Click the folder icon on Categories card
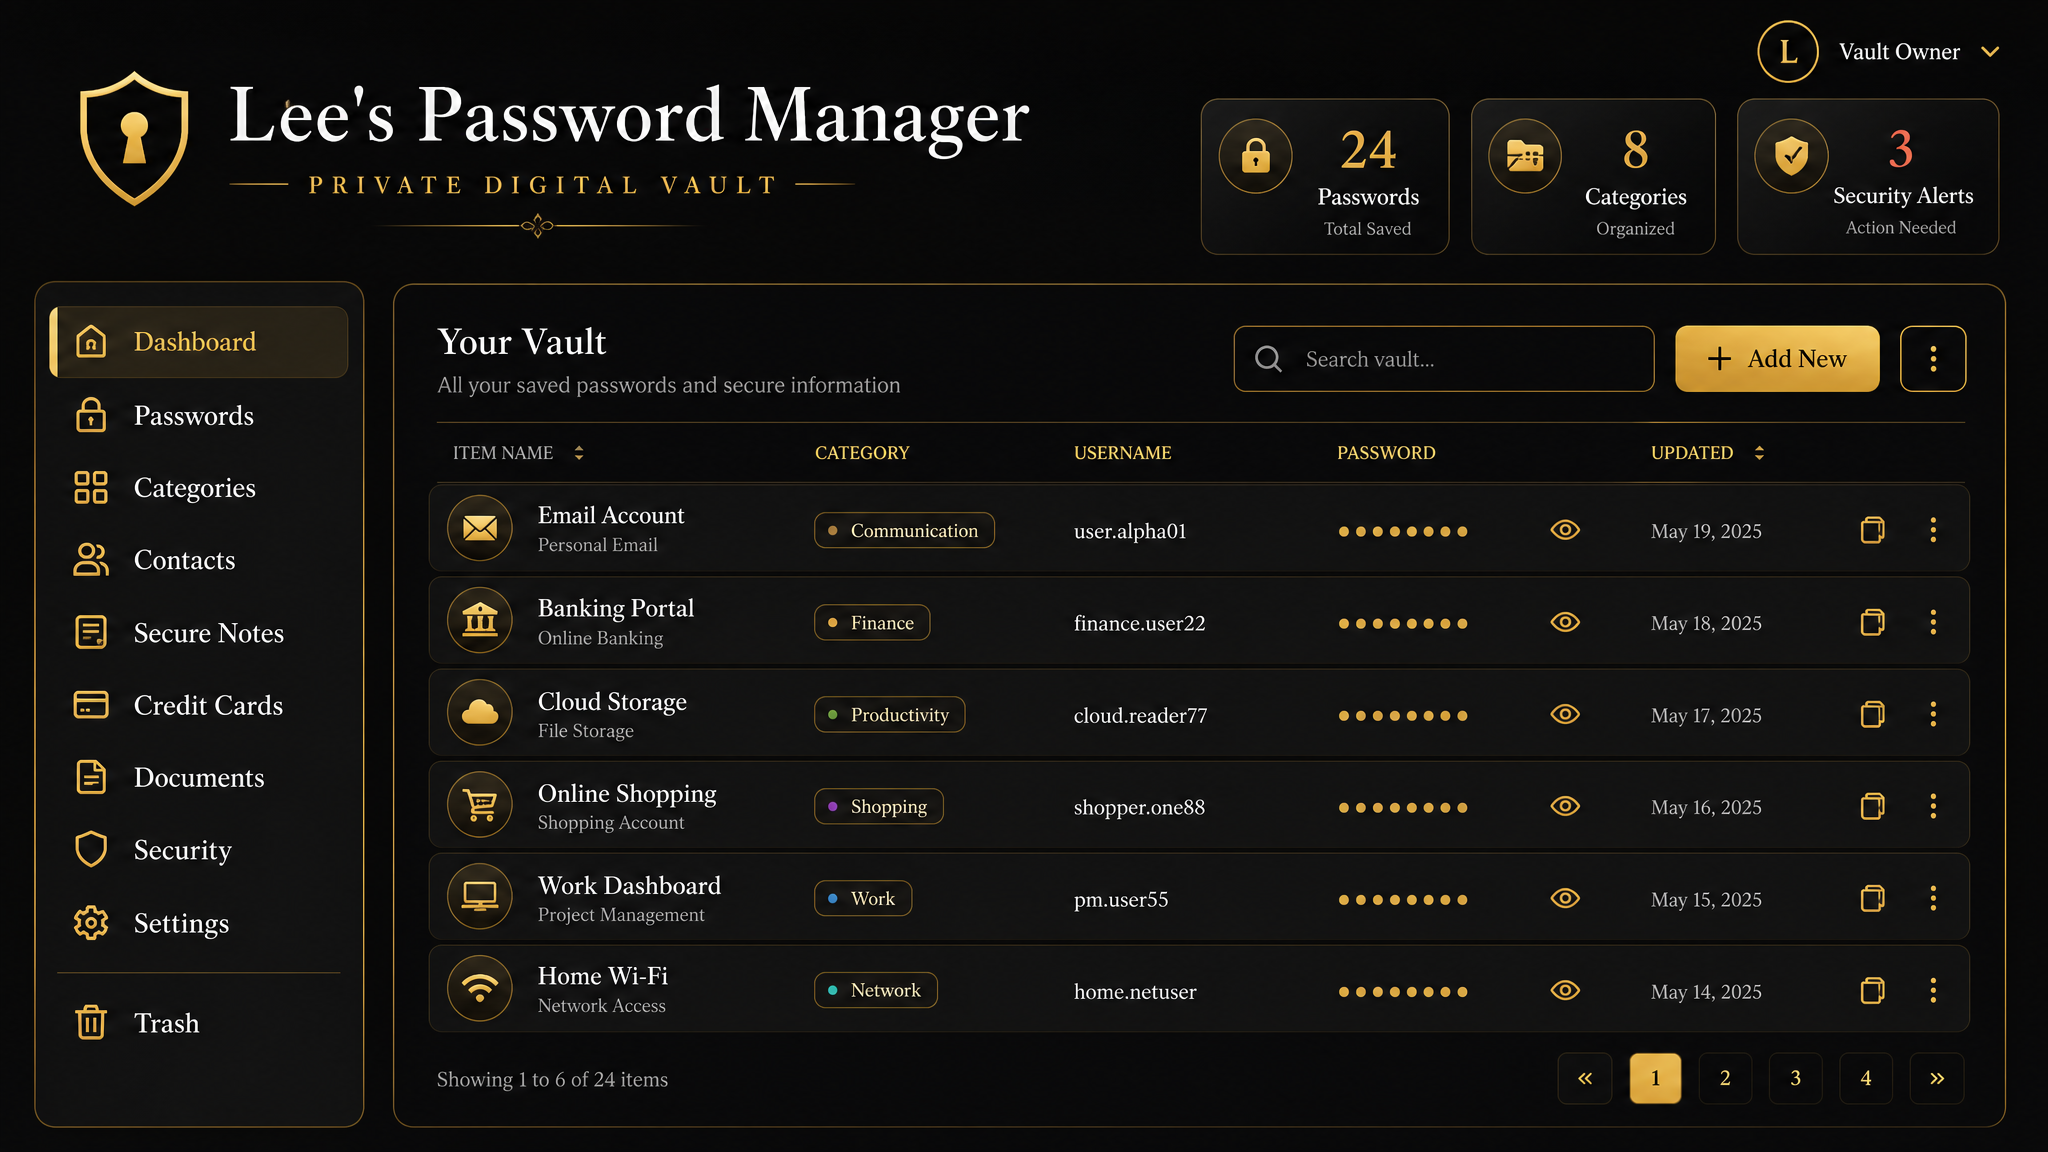This screenshot has height=1152, width=2048. (x=1525, y=156)
